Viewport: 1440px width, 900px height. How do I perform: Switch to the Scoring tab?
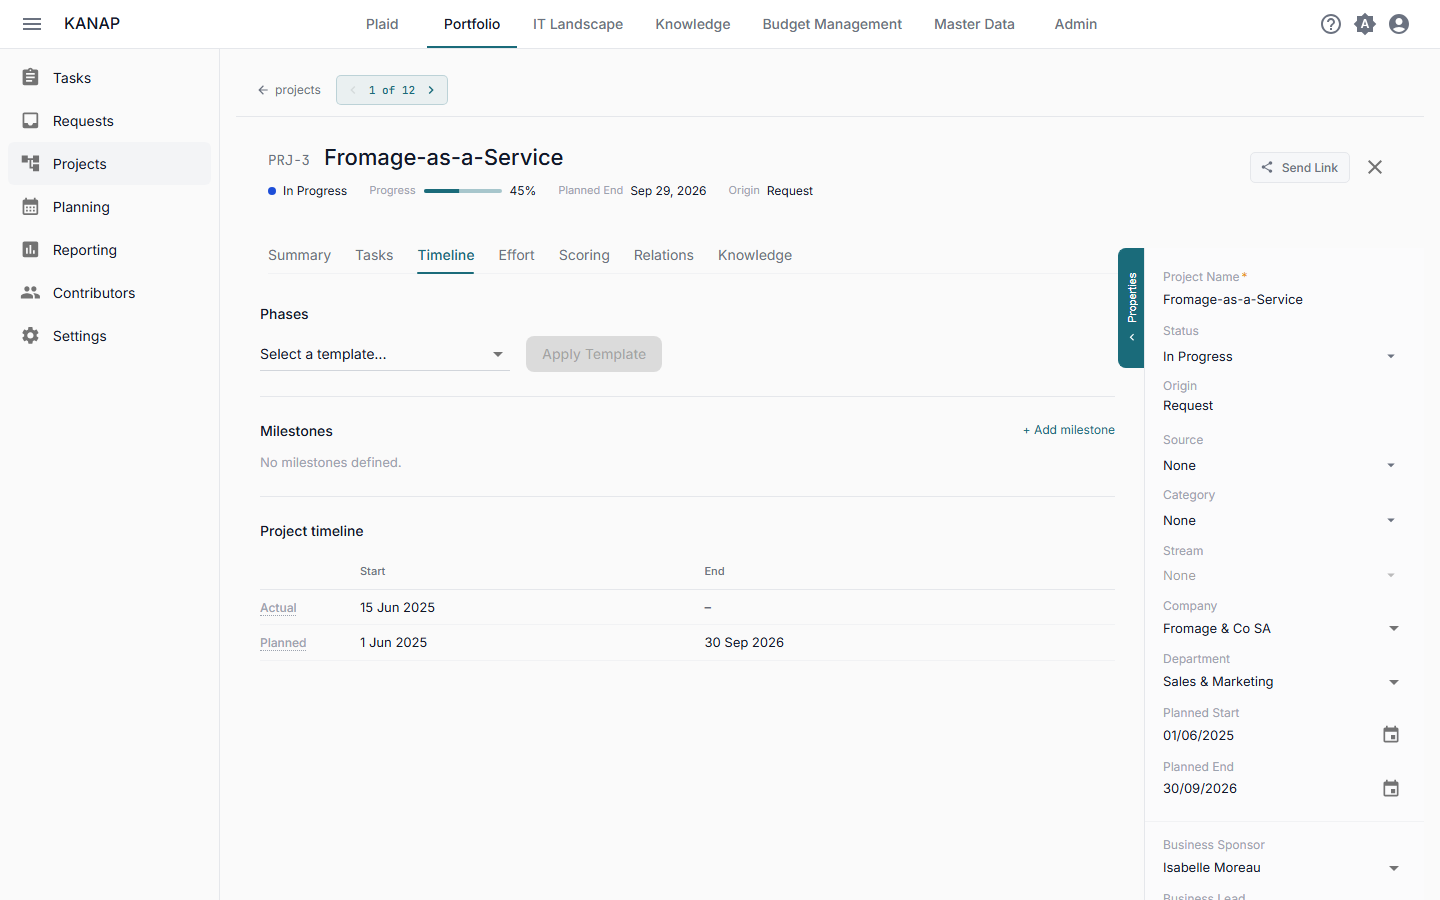coord(584,255)
